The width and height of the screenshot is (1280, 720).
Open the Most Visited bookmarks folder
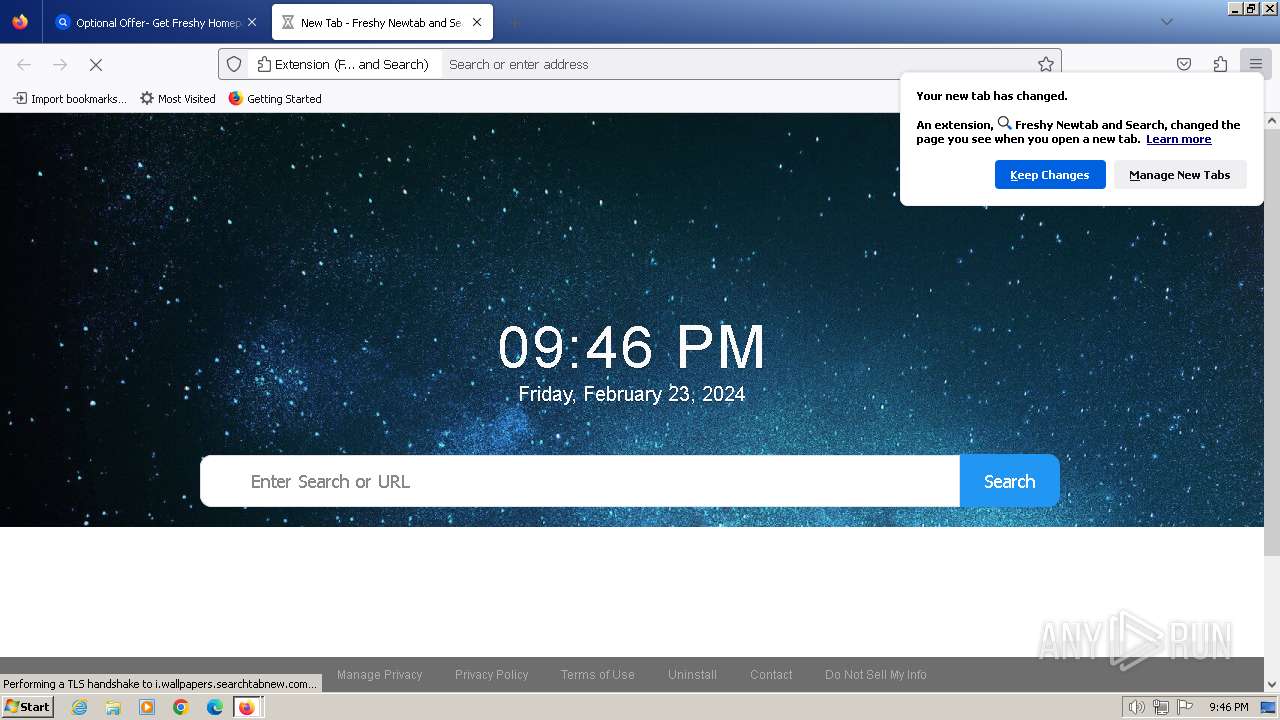178,98
